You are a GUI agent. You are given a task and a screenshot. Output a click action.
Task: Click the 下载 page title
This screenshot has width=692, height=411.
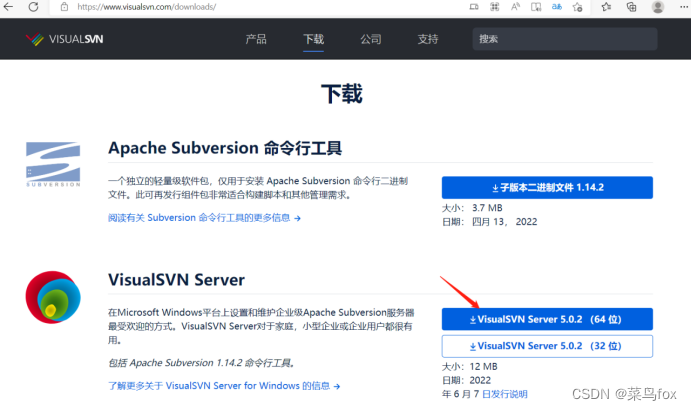pos(342,94)
